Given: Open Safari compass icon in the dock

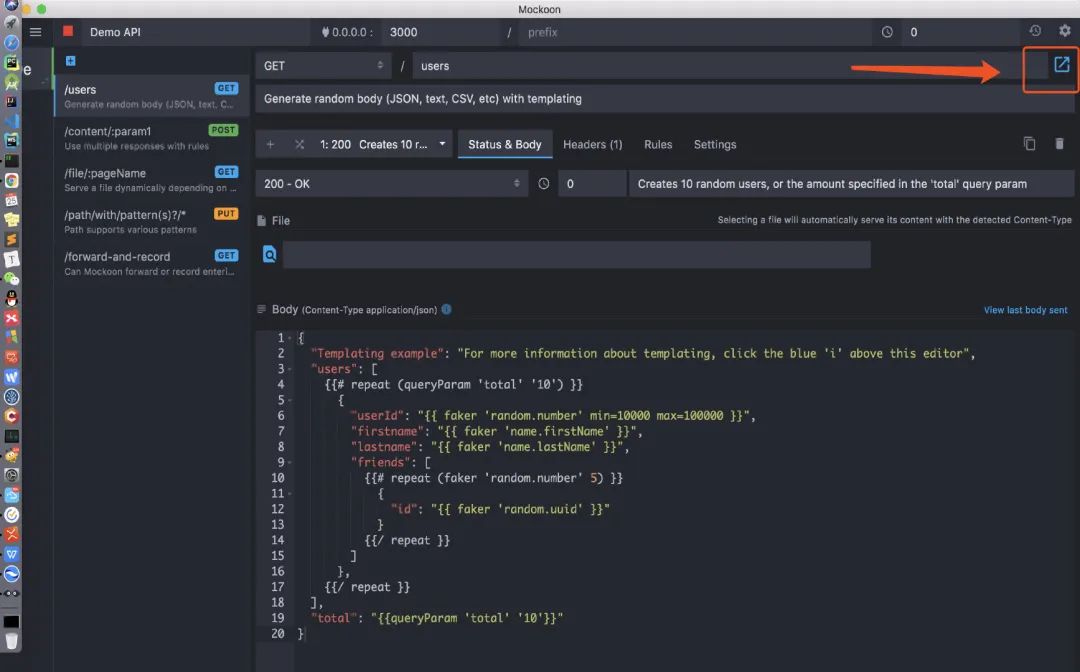Looking at the screenshot, I should click(11, 43).
